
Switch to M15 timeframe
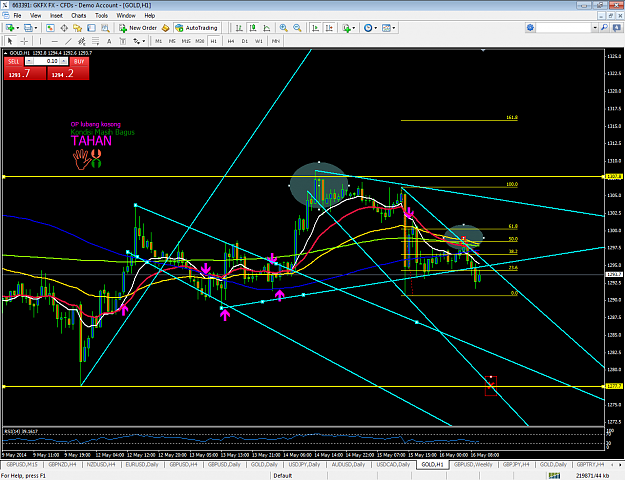point(186,41)
